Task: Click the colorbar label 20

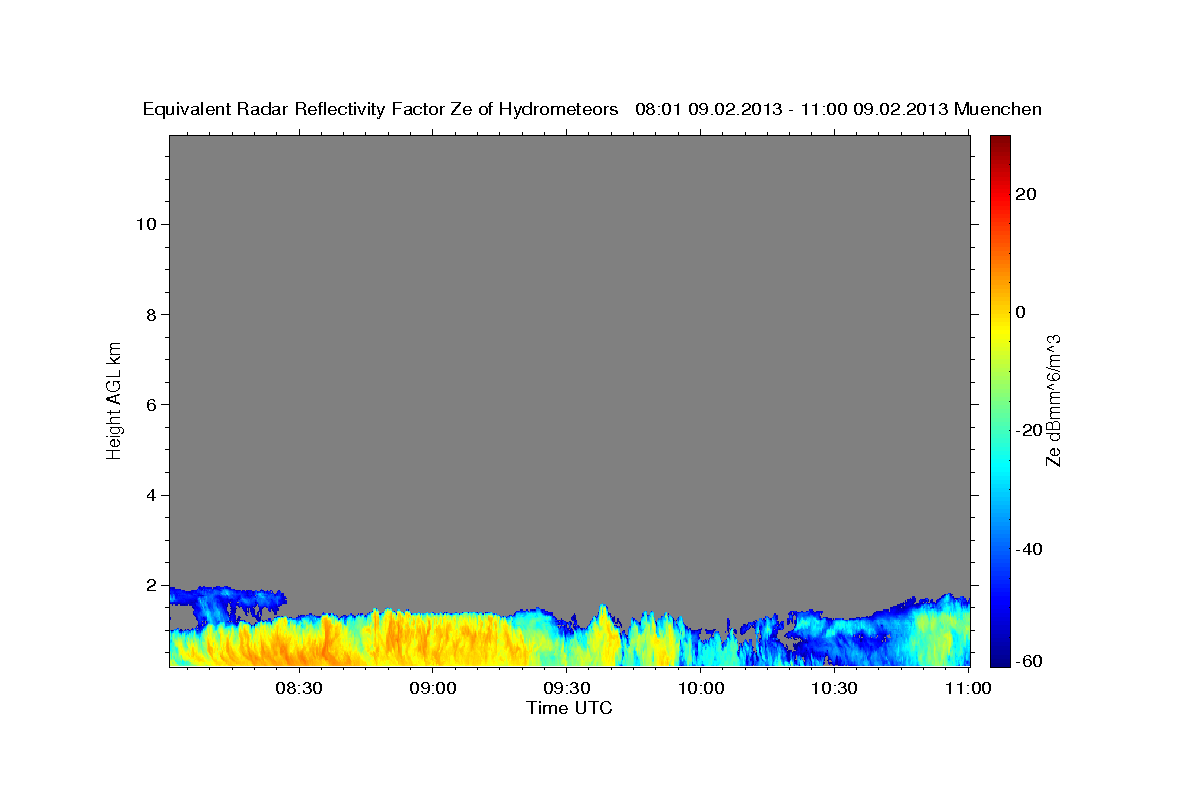Action: tap(1026, 194)
